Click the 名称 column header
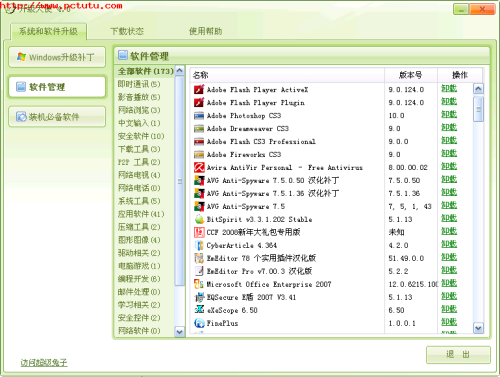Viewport: 500px width, 377px height. tap(287, 75)
